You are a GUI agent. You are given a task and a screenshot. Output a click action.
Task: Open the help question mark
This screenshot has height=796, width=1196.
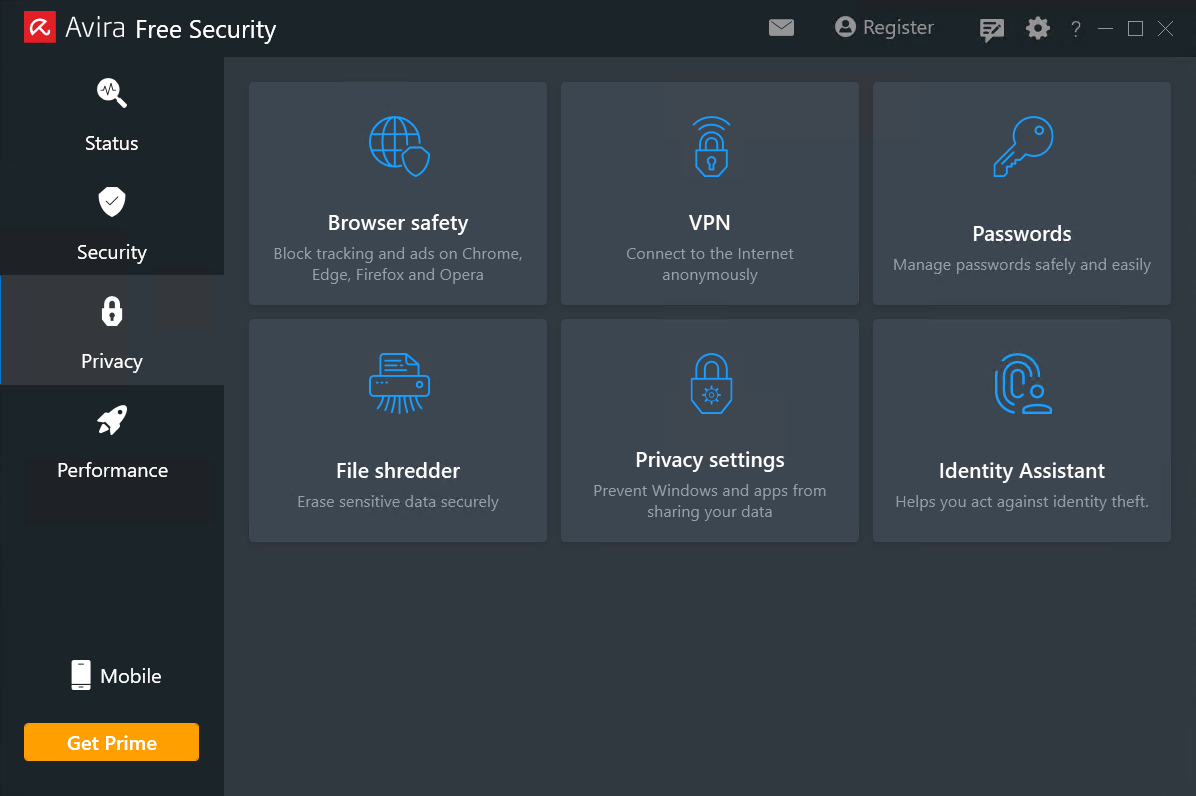(x=1075, y=28)
